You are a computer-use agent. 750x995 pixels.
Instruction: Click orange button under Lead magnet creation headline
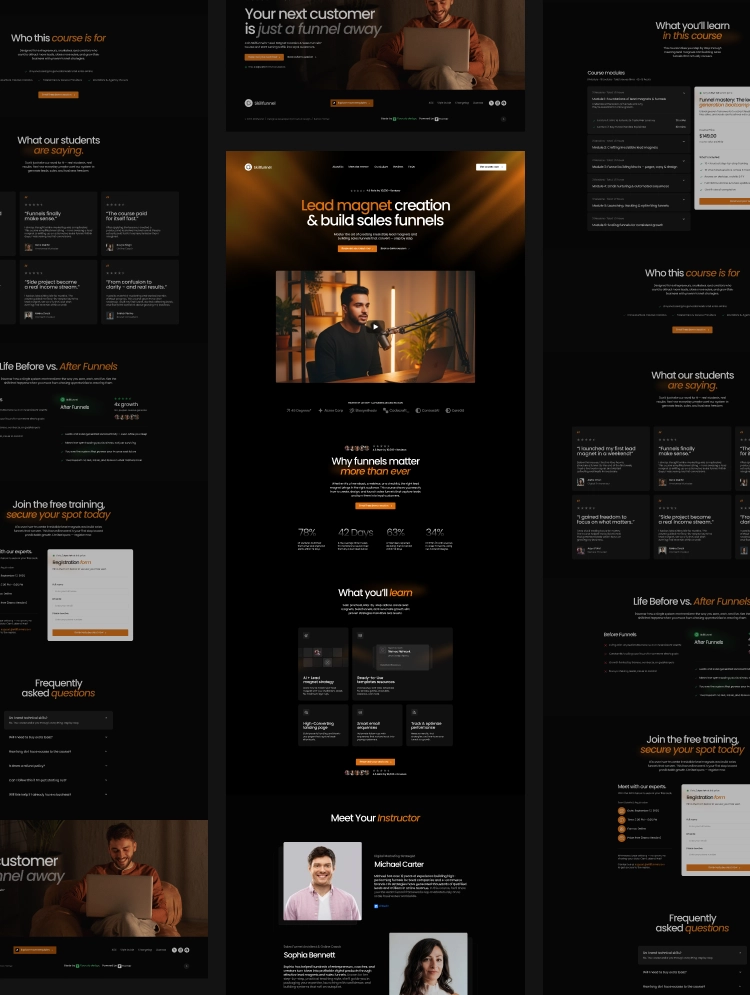point(357,248)
